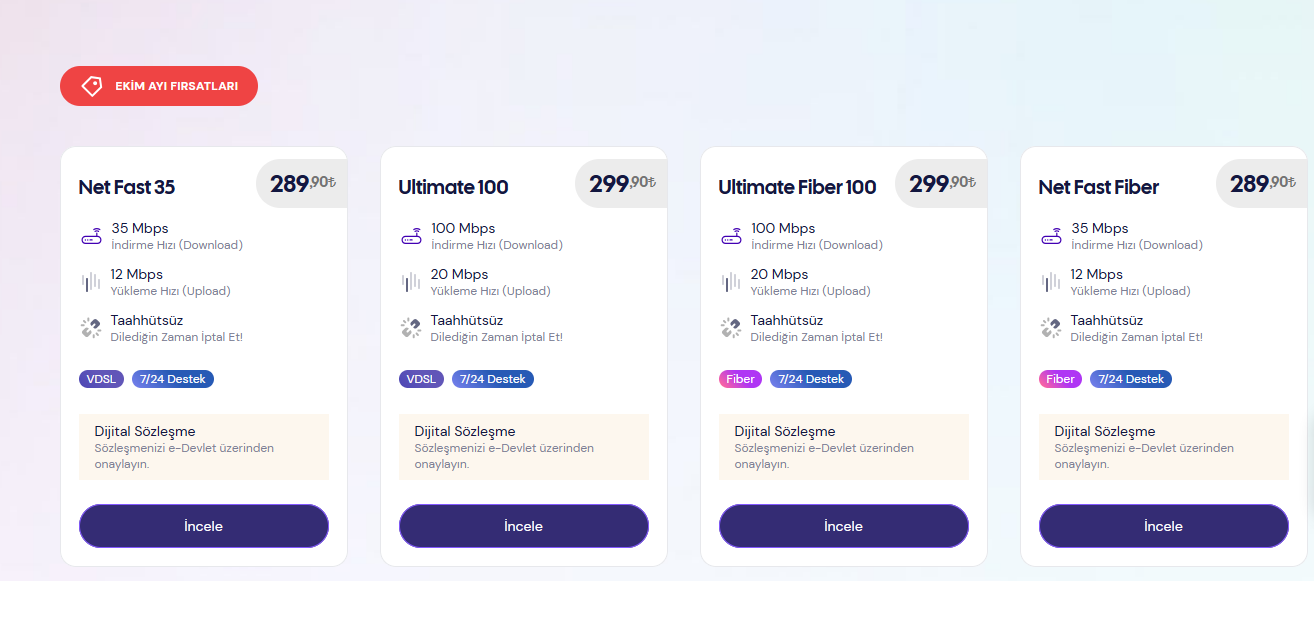Click router download icon on Net Fast 35

pos(91,237)
